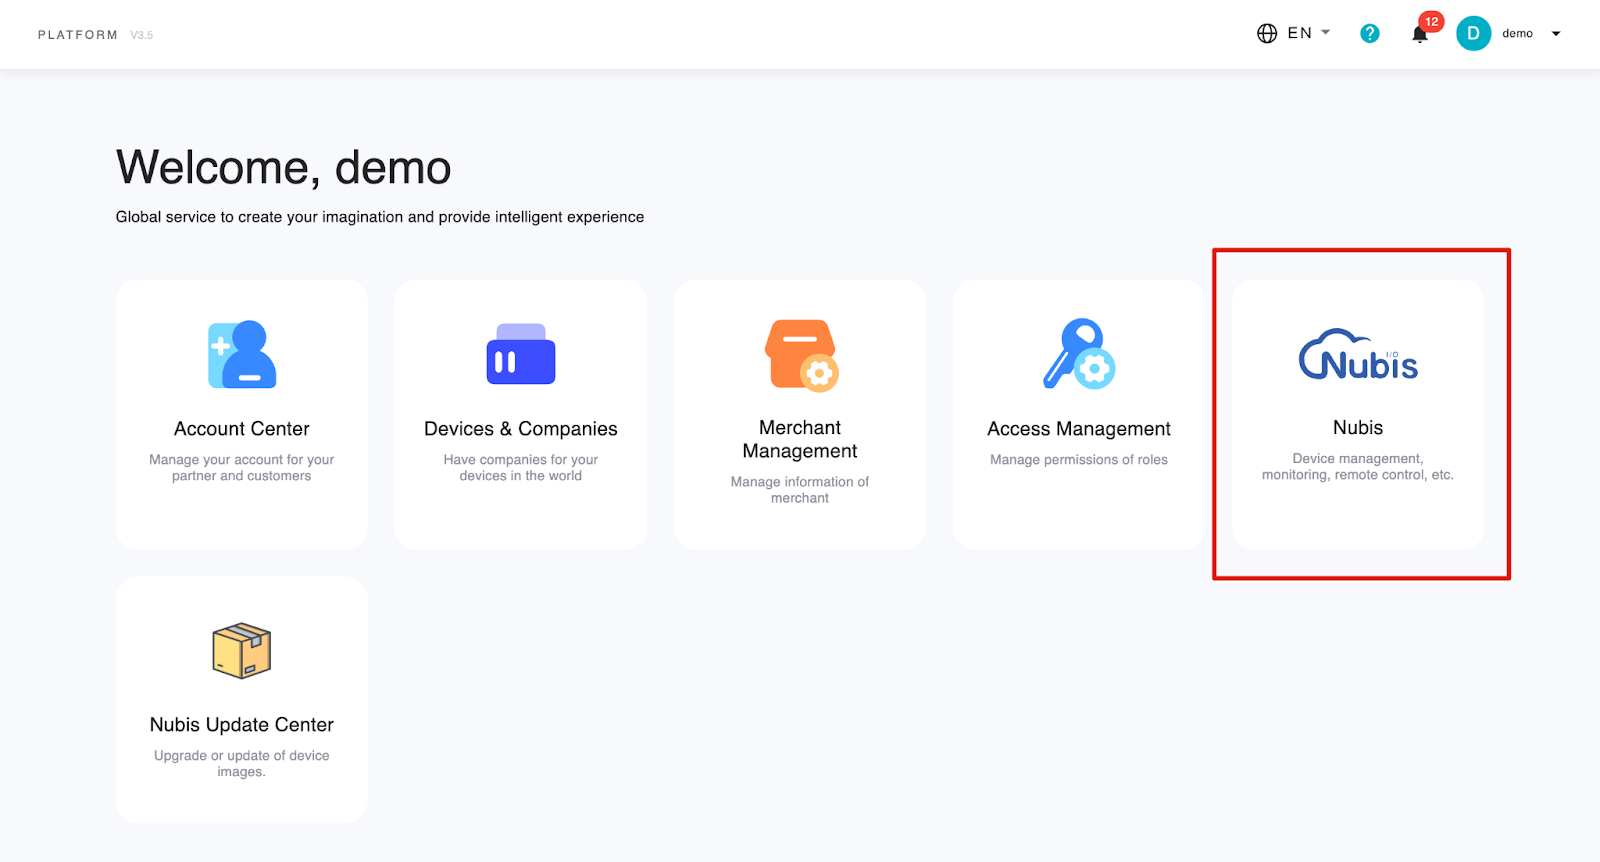Open the Account Center title
Viewport: 1600px width, 862px height.
(x=242, y=429)
